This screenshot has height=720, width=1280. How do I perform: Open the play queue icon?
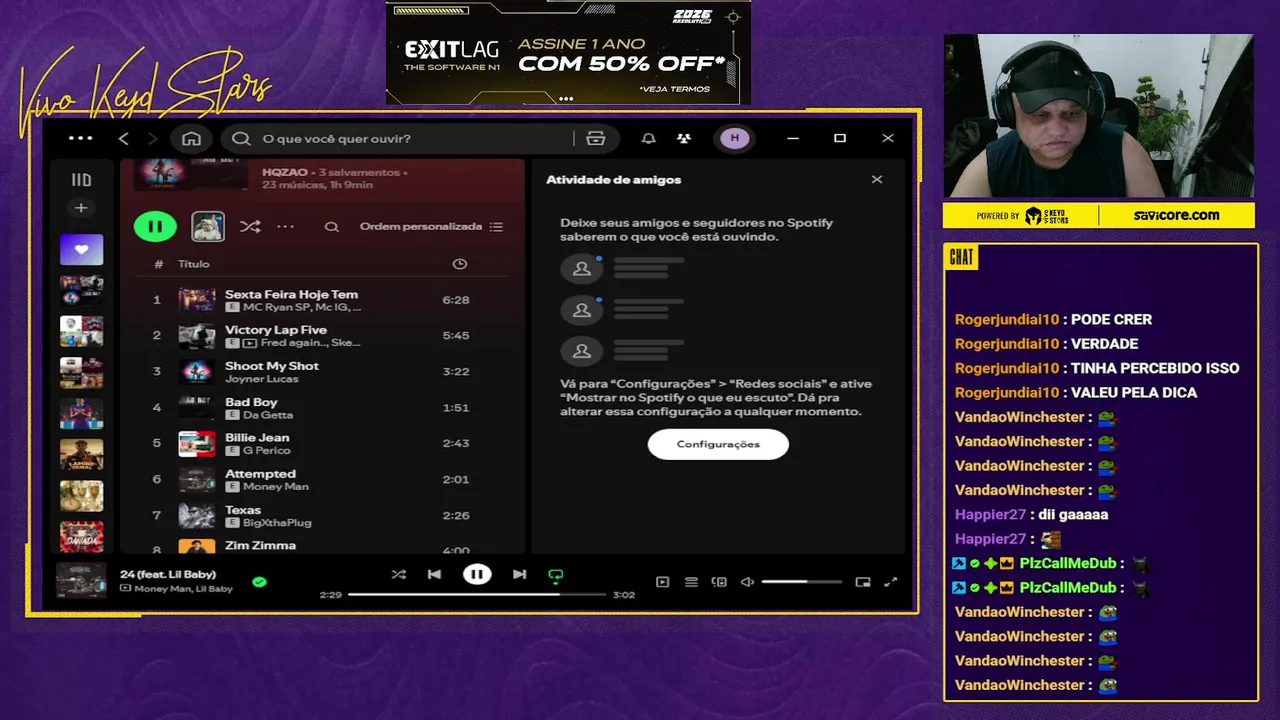click(x=691, y=582)
